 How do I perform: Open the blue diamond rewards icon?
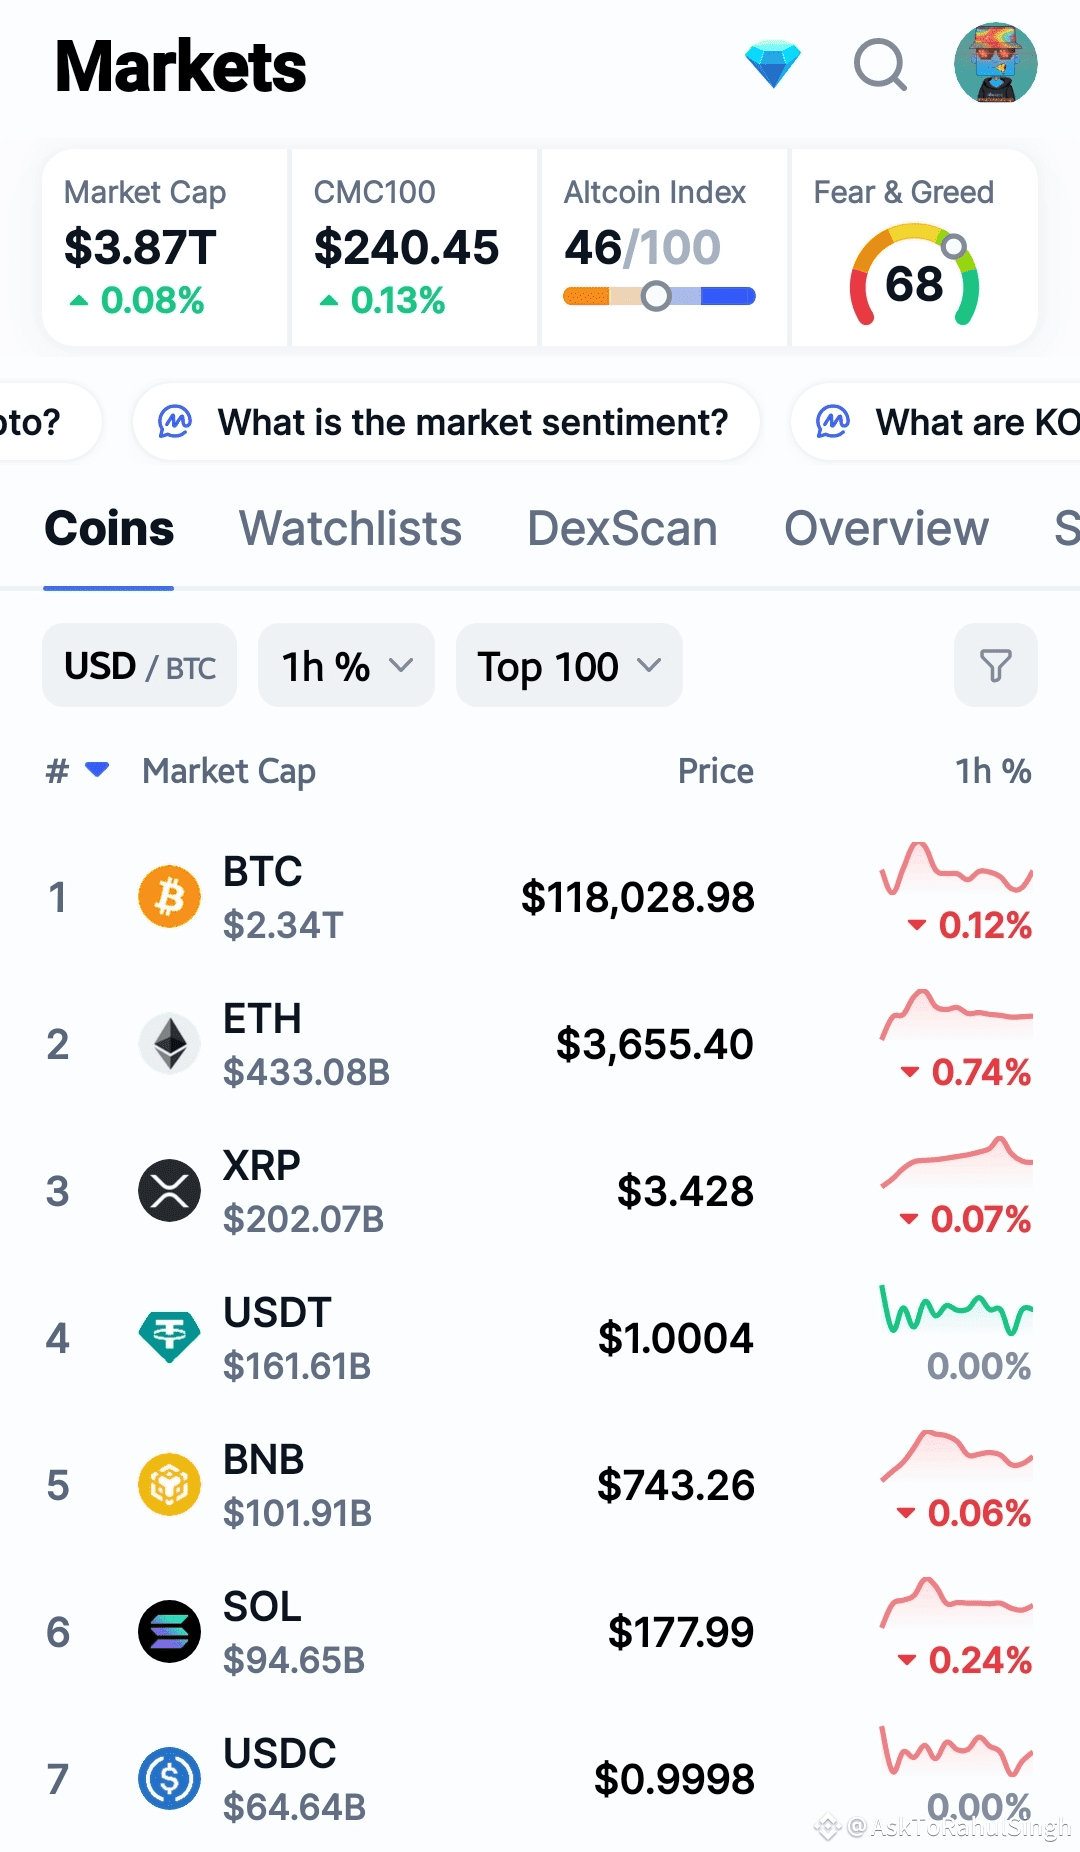click(773, 65)
